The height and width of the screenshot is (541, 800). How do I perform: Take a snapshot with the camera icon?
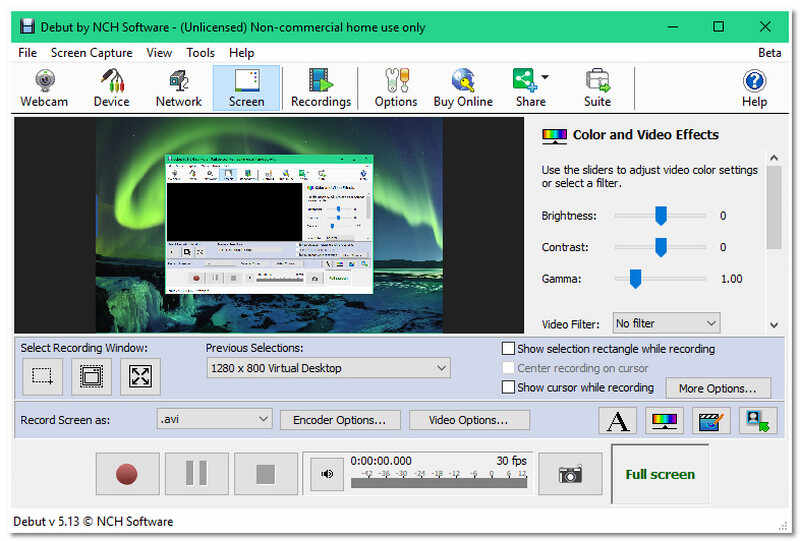click(570, 474)
